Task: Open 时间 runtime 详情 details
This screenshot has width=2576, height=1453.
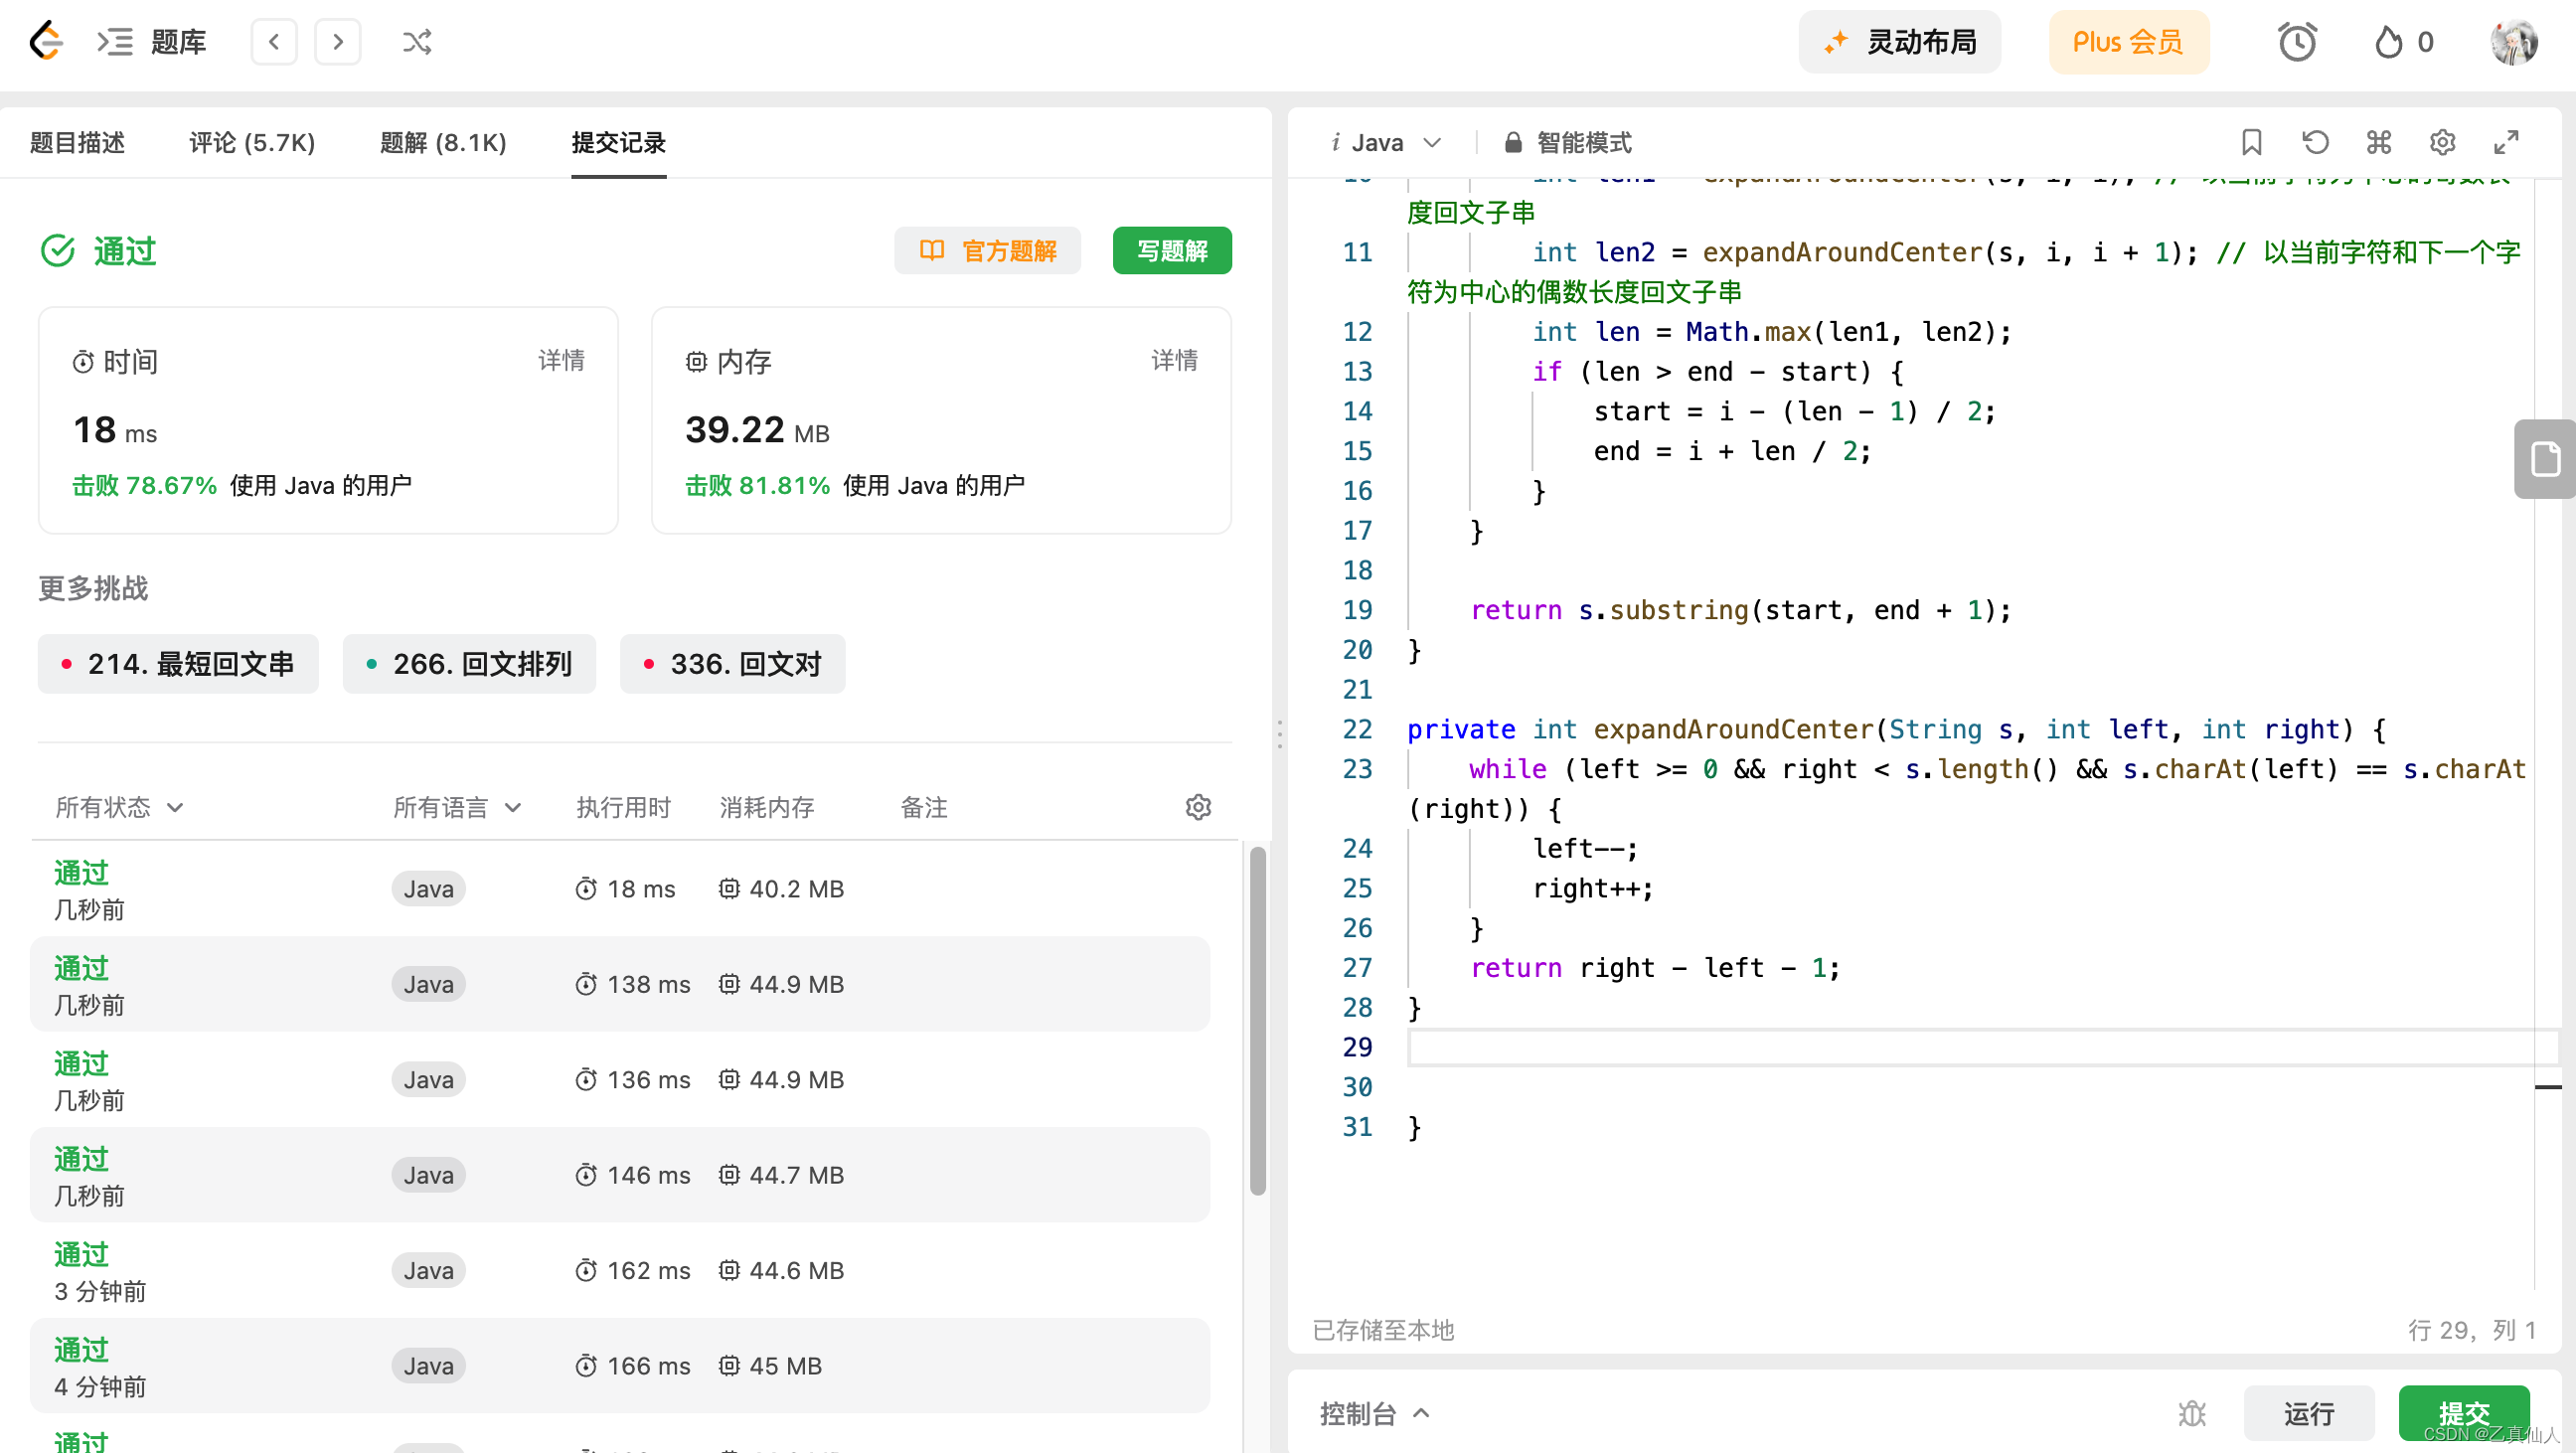Action: [561, 361]
